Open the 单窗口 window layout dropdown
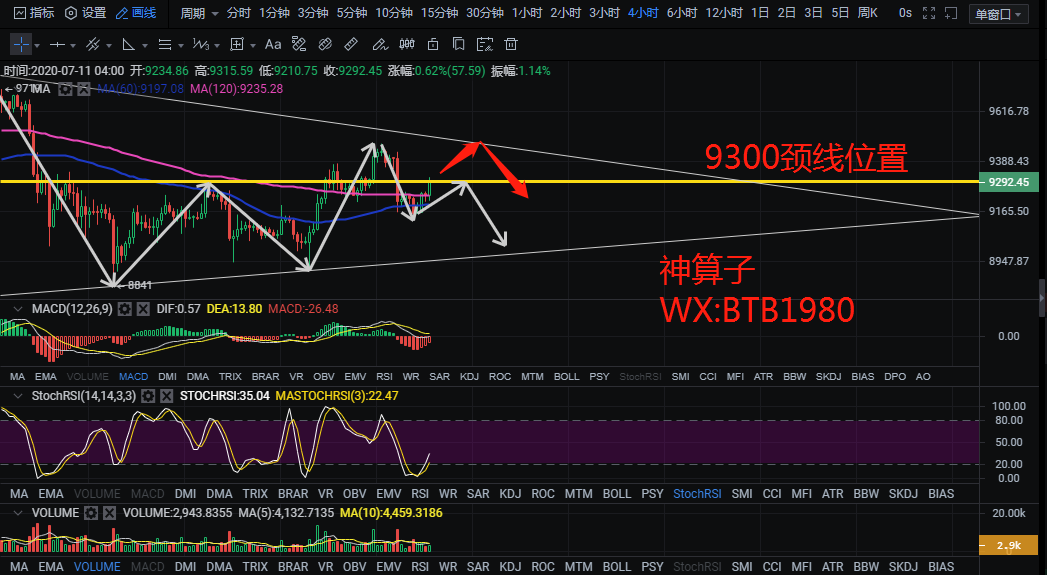 [999, 14]
